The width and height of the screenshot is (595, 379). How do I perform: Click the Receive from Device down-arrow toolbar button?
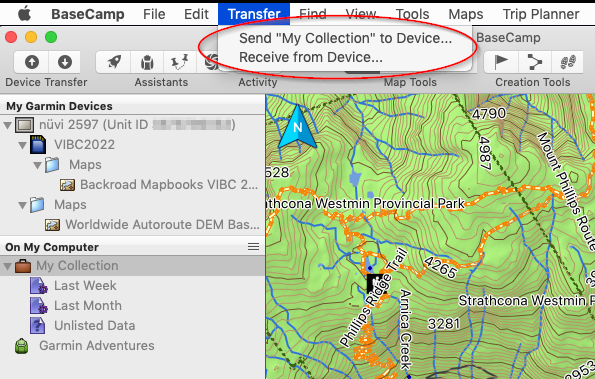65,62
